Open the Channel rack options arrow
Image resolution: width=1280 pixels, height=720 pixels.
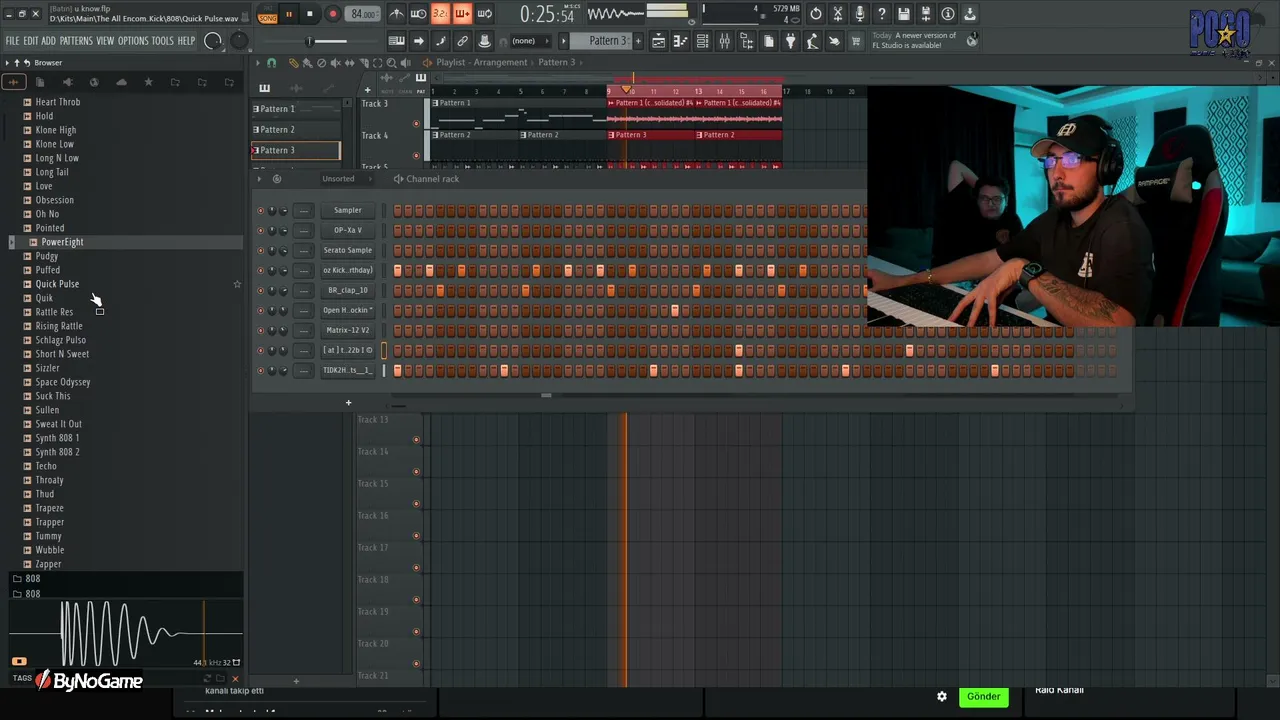259,179
